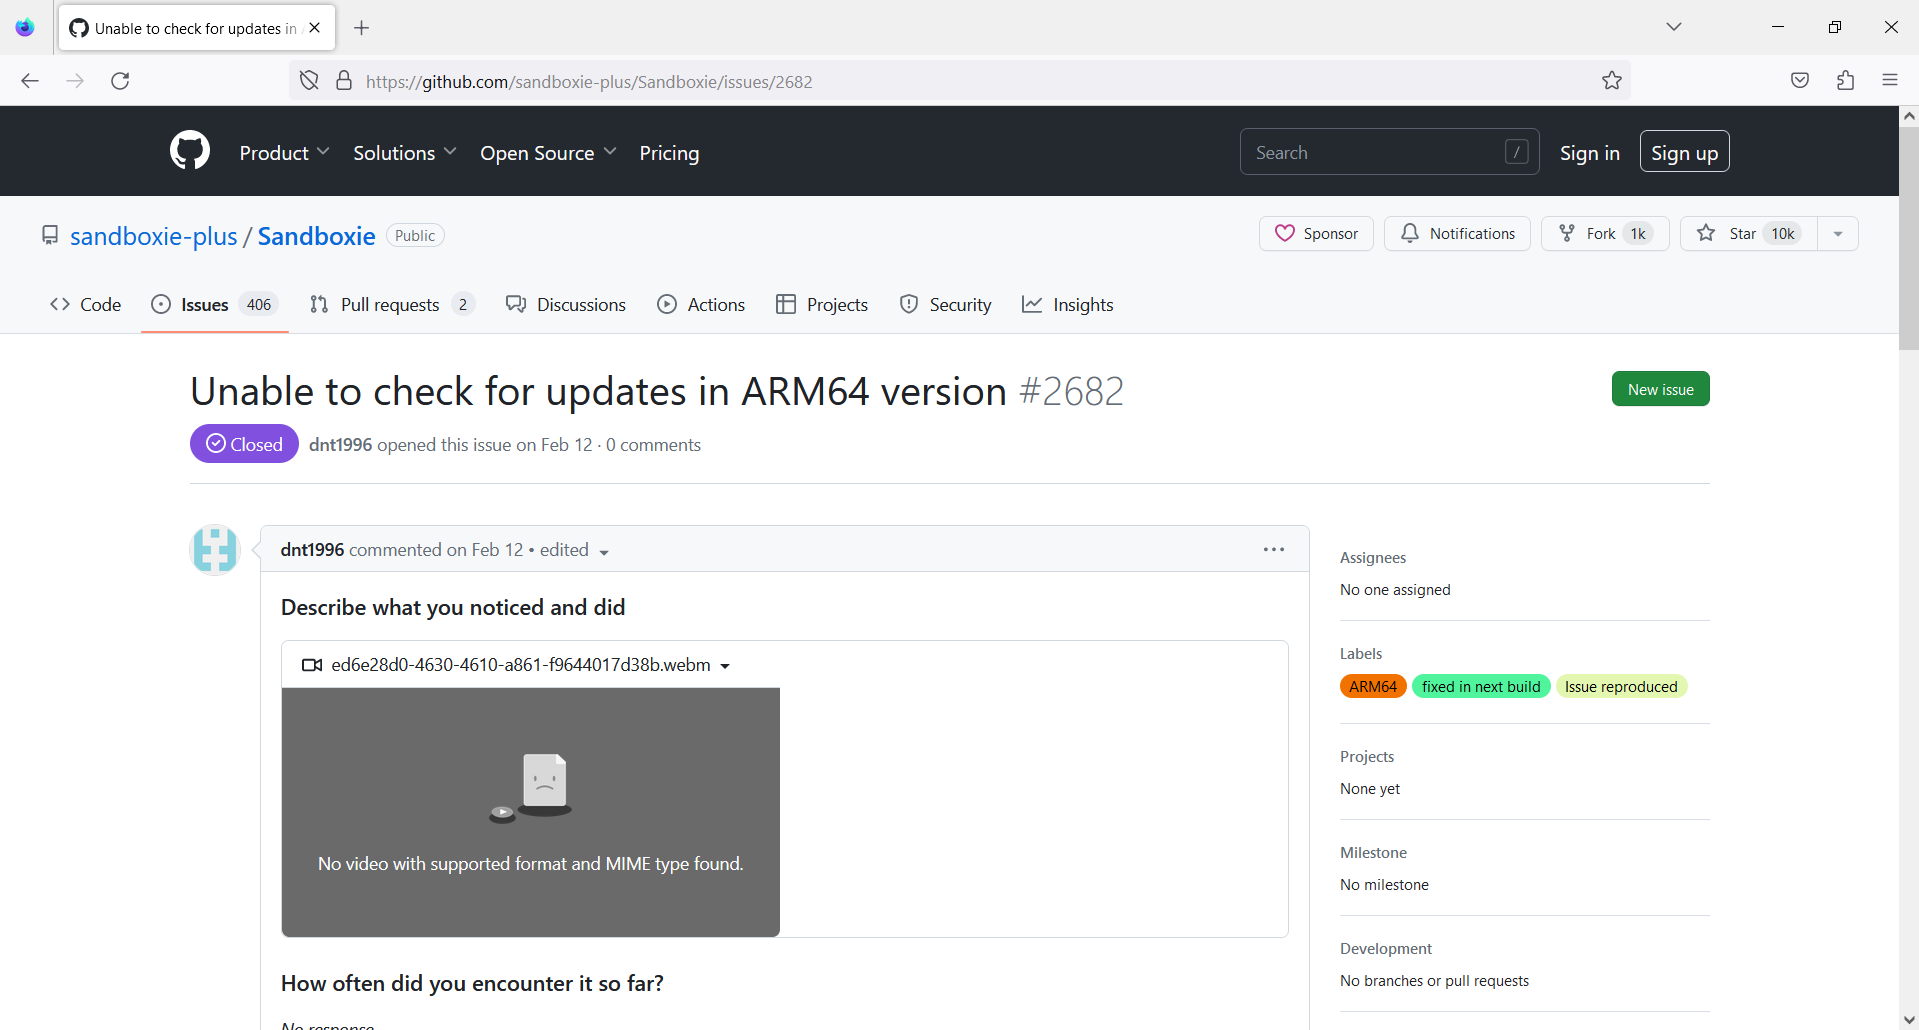Bookmark this page with star icon
The image size is (1919, 1030).
point(1611,81)
